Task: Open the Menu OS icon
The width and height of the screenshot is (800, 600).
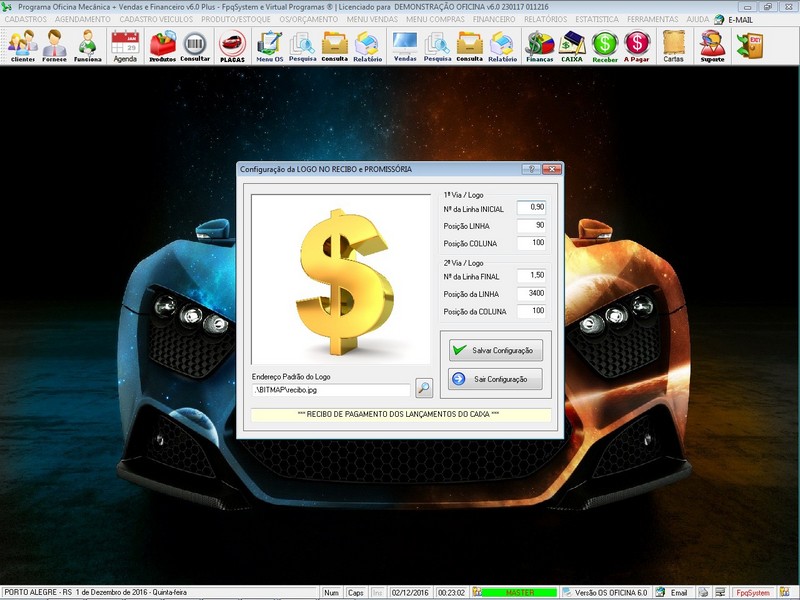Action: (269, 46)
